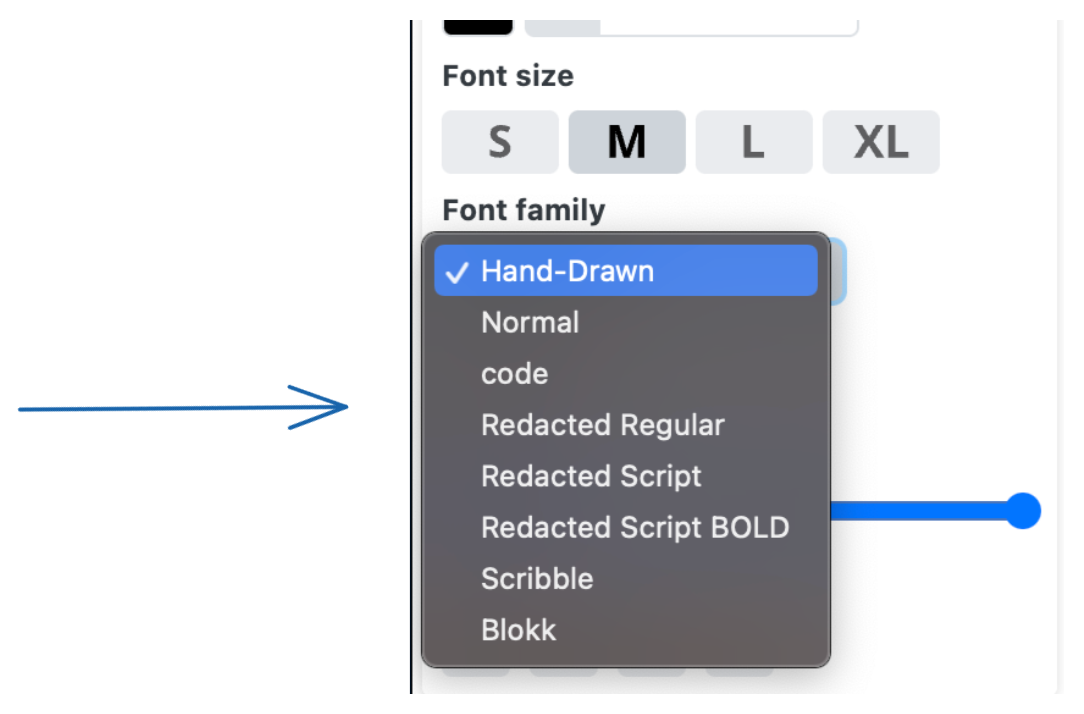Select the M font size
Image resolution: width=1084 pixels, height=714 pixels.
[x=627, y=141]
